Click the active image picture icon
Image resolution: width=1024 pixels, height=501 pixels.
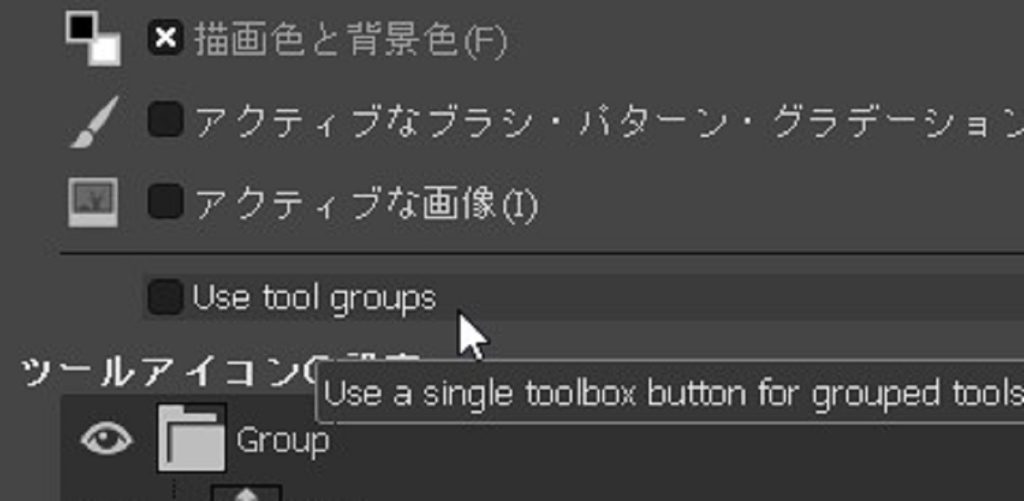point(93,202)
